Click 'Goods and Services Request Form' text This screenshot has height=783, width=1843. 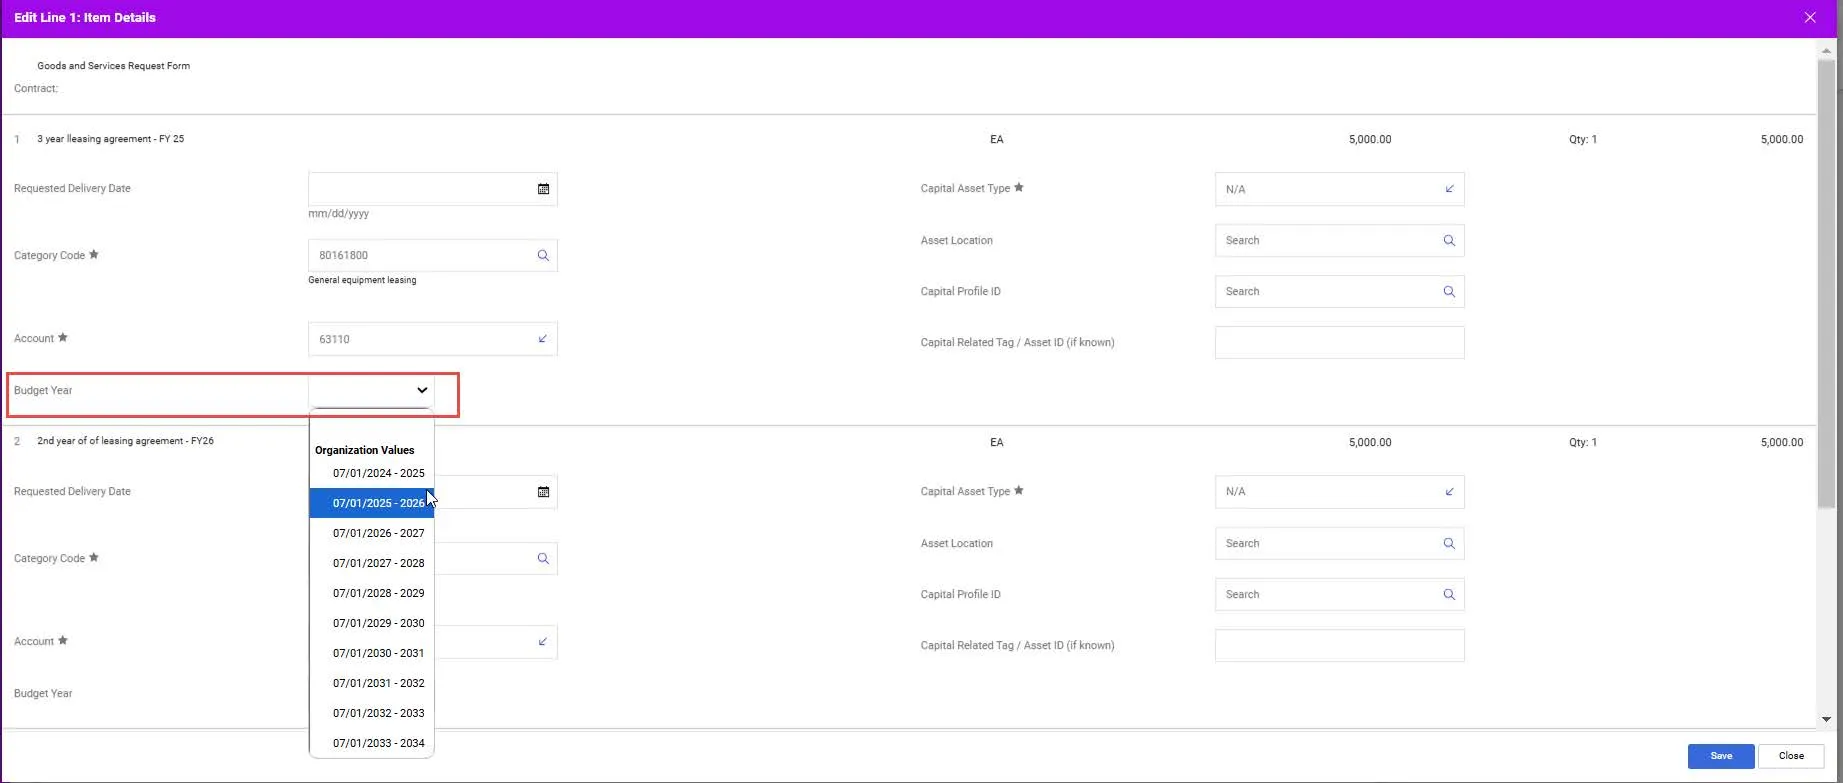[113, 66]
